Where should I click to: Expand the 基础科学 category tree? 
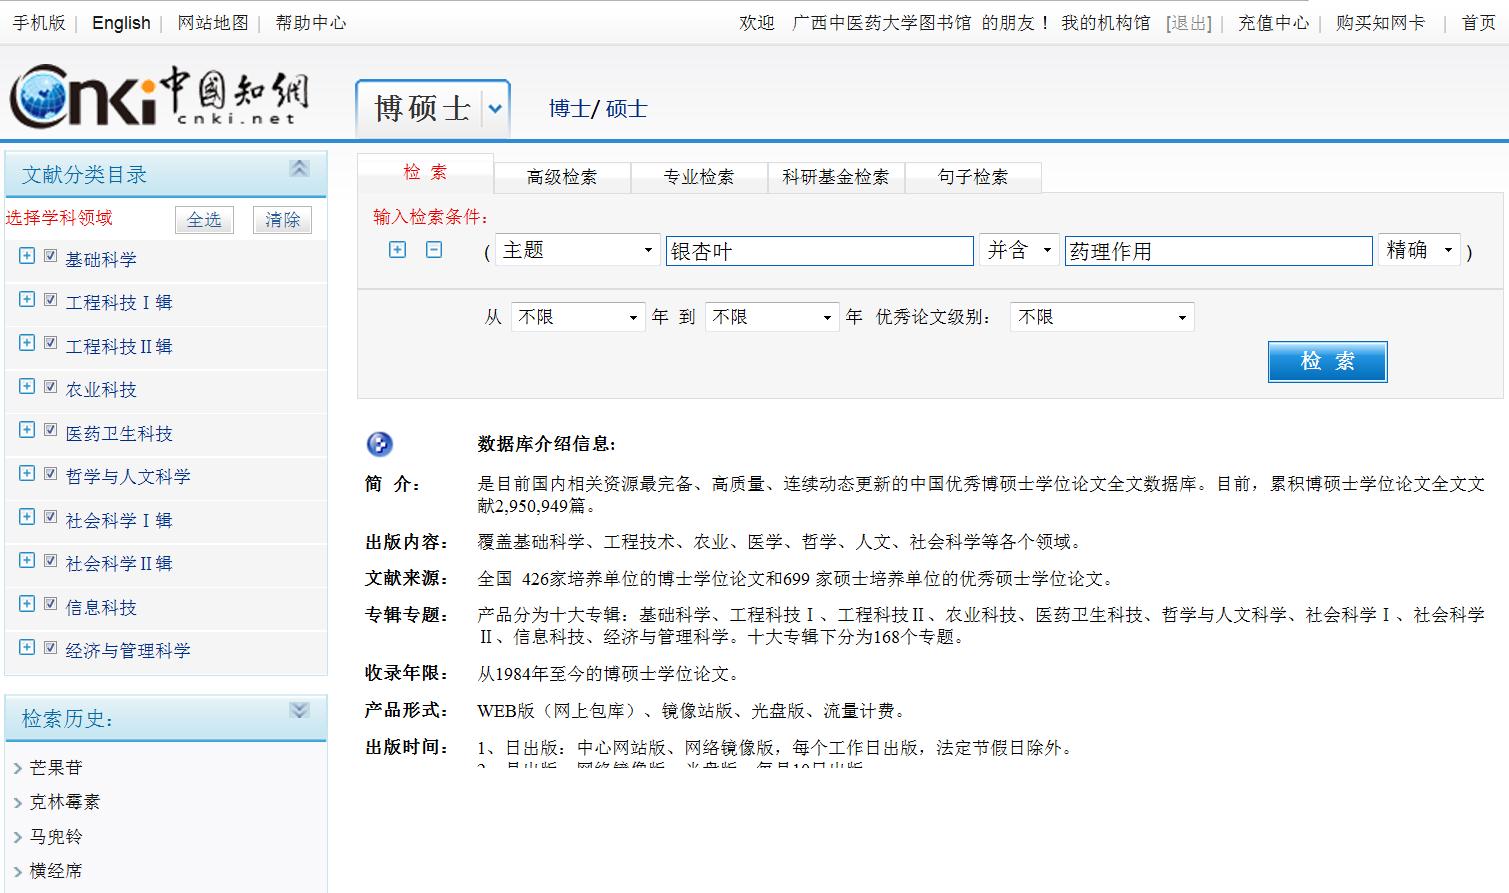point(27,257)
